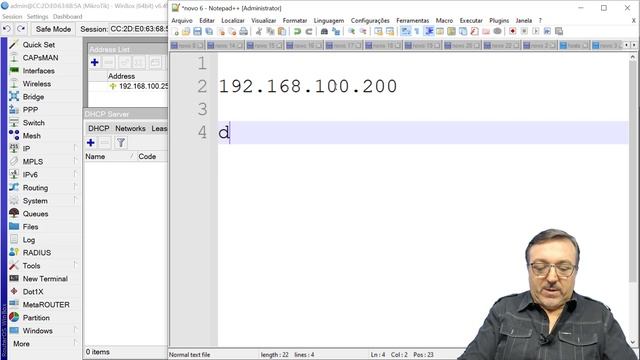Open the Localizar menu

click(x=233, y=20)
